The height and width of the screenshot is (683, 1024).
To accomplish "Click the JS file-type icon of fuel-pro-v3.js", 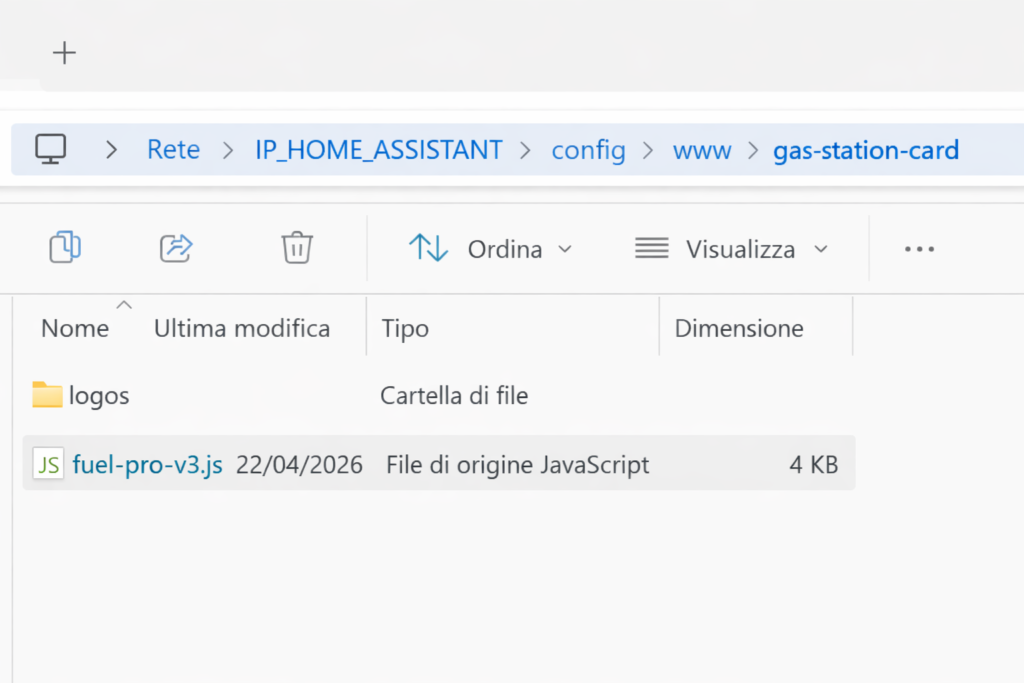I will 47,464.
